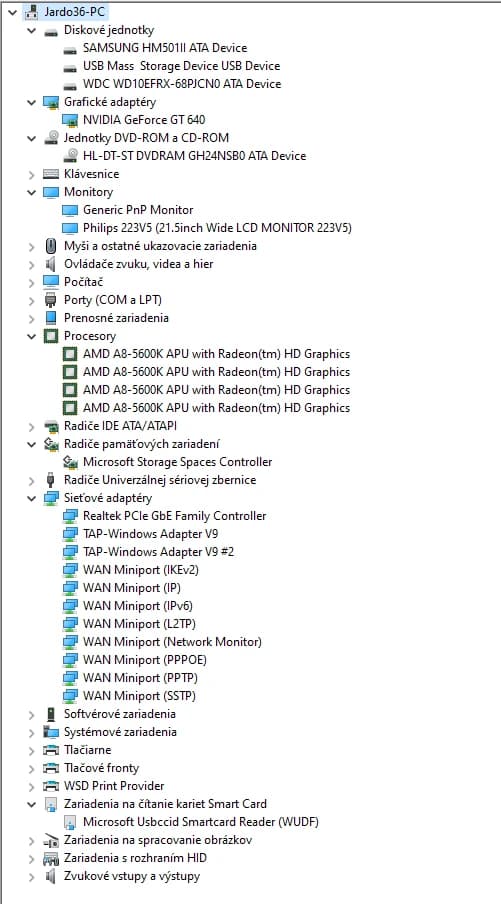This screenshot has width=501, height=904.
Task: Click the Jardo36-PC computer root icon
Action: click(32, 12)
